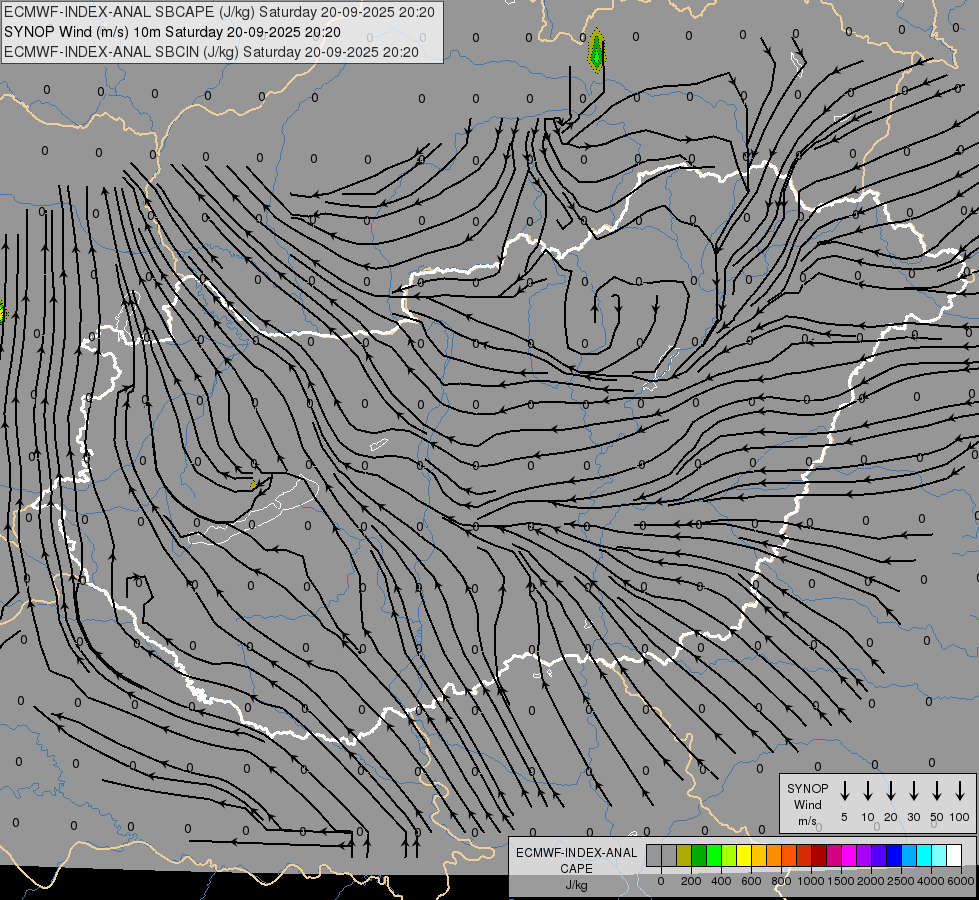Viewport: 979px width, 900px height.
Task: Click the 100 m/s wind legend arrow
Action: [x=960, y=790]
